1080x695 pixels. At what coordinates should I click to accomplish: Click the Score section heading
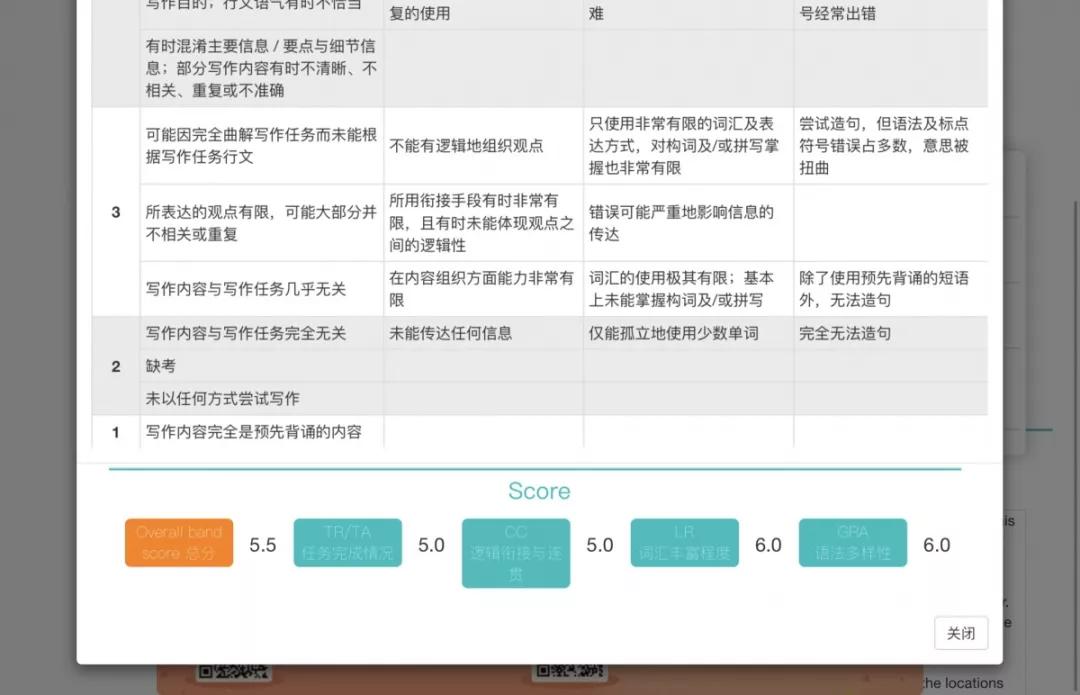tap(539, 491)
